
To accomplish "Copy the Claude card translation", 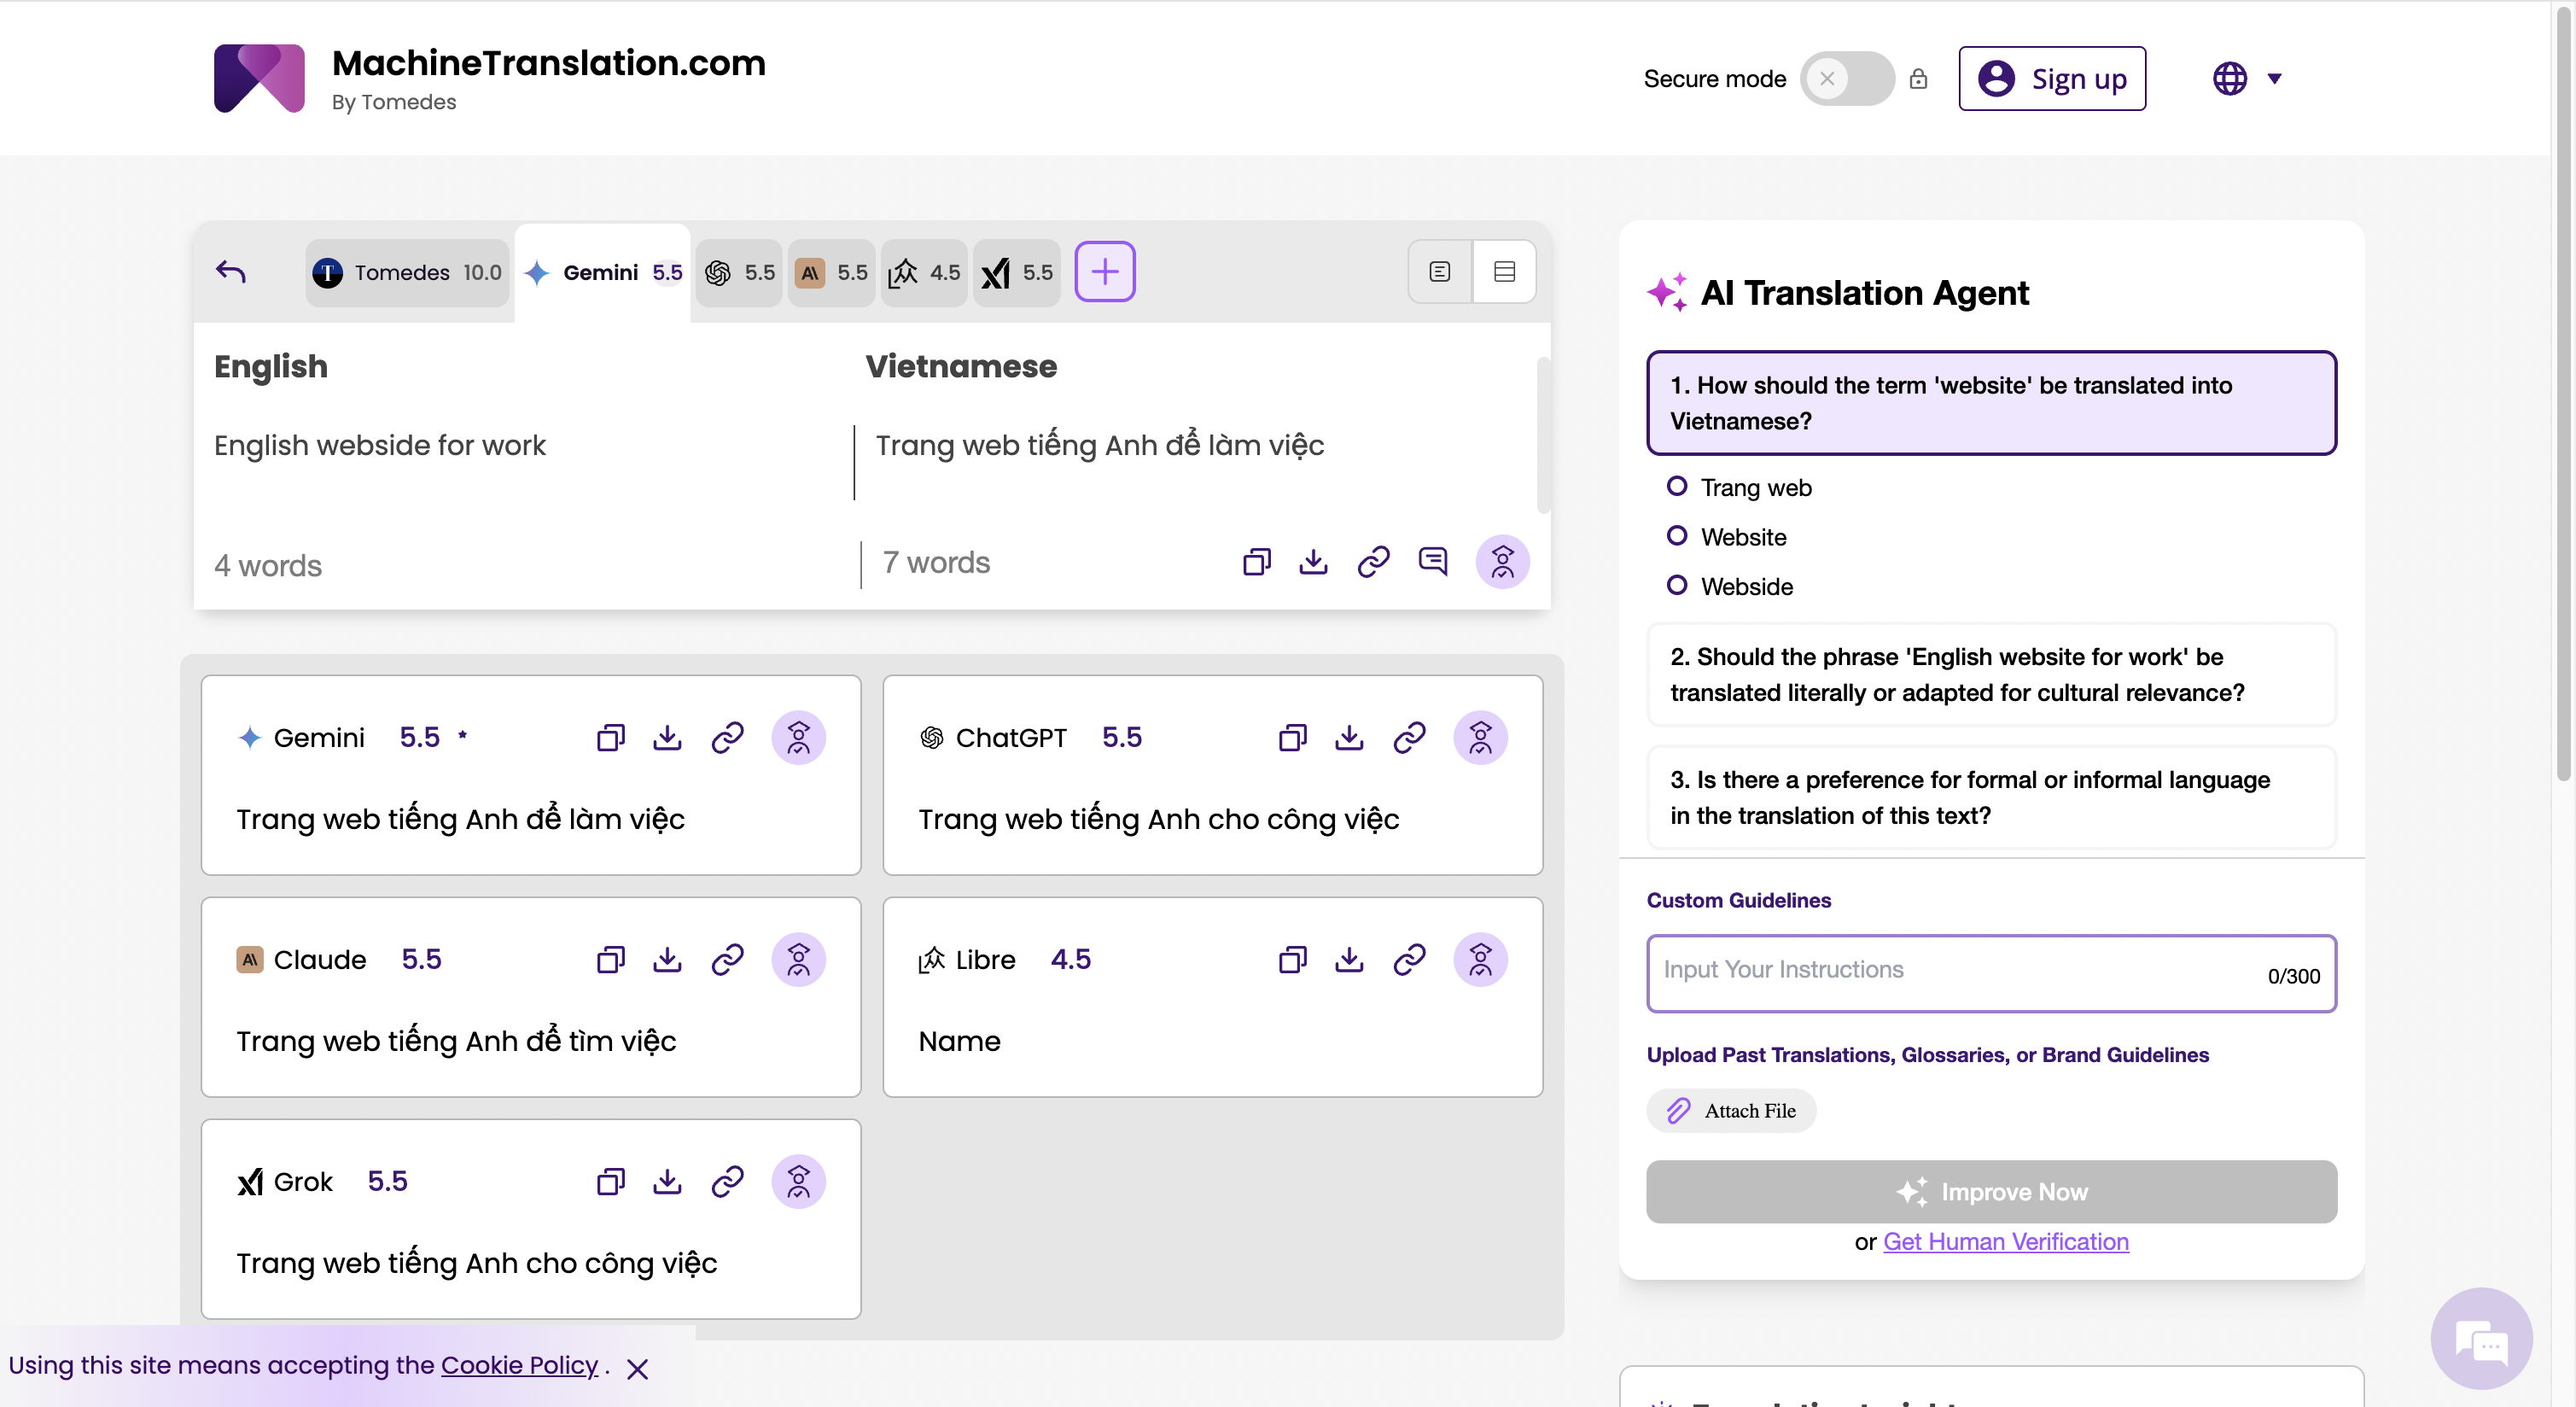I will [610, 960].
